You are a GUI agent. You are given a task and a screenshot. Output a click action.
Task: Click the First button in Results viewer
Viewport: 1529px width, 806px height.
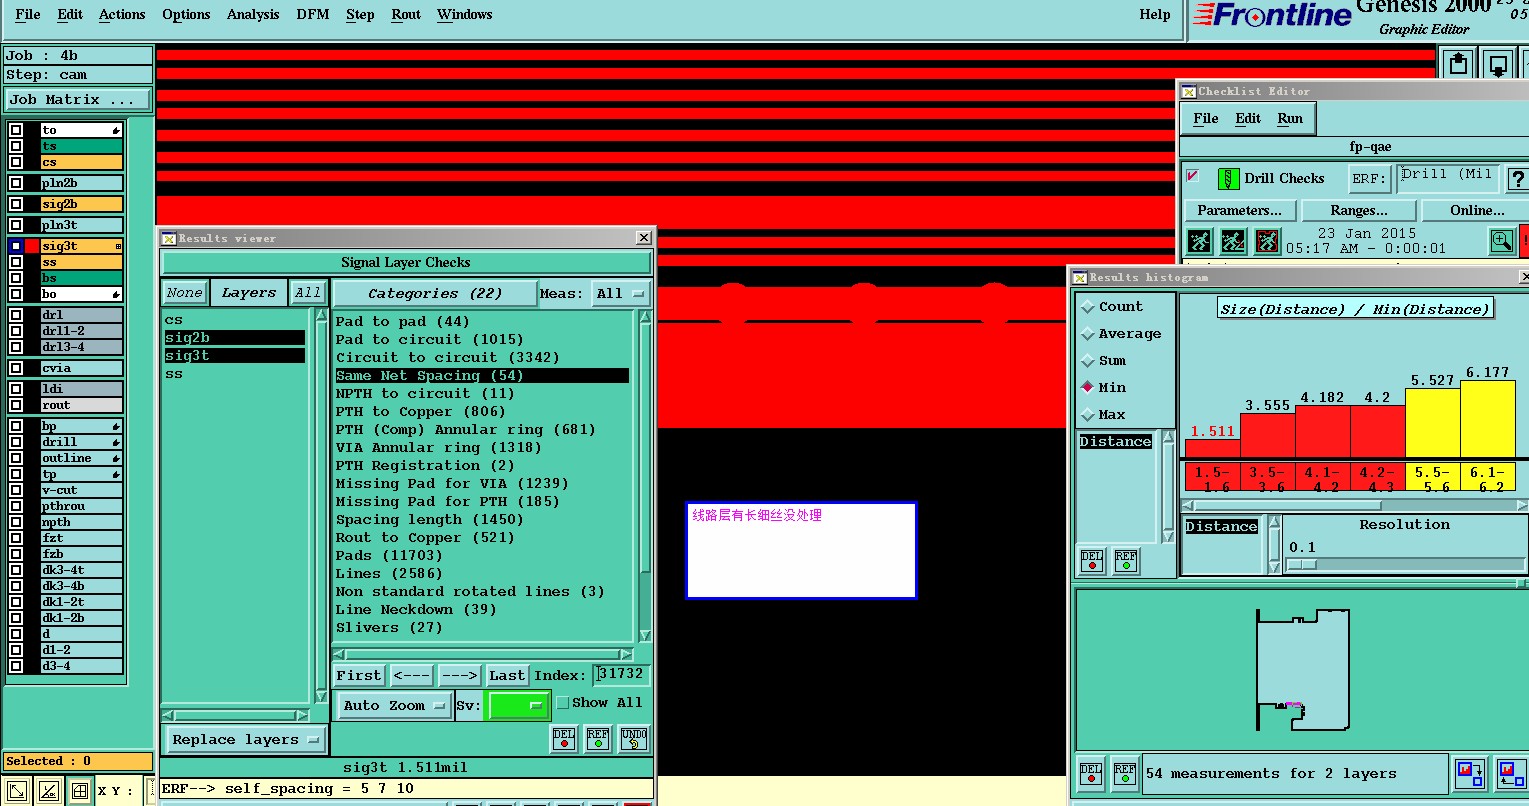(358, 676)
